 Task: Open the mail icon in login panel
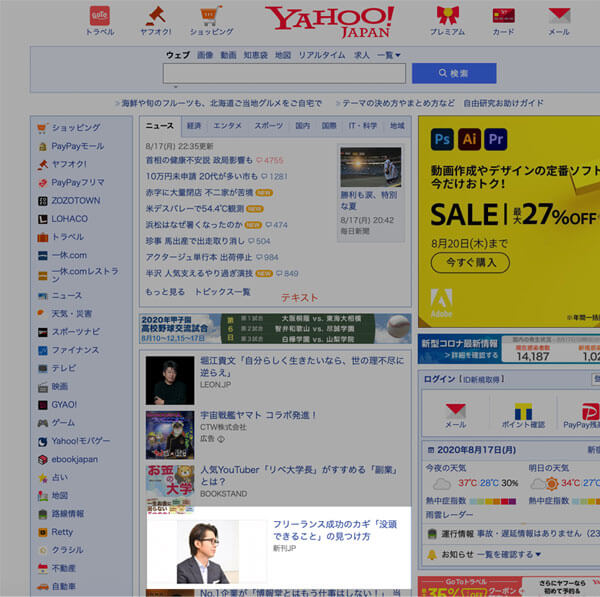pyautogui.click(x=456, y=411)
